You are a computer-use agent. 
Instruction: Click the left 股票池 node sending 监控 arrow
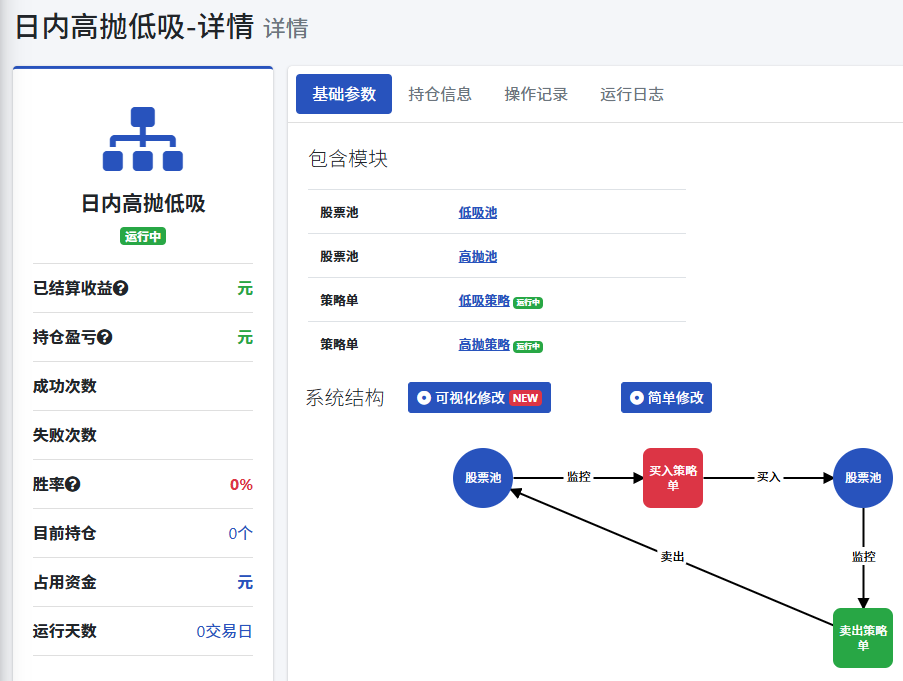(483, 478)
